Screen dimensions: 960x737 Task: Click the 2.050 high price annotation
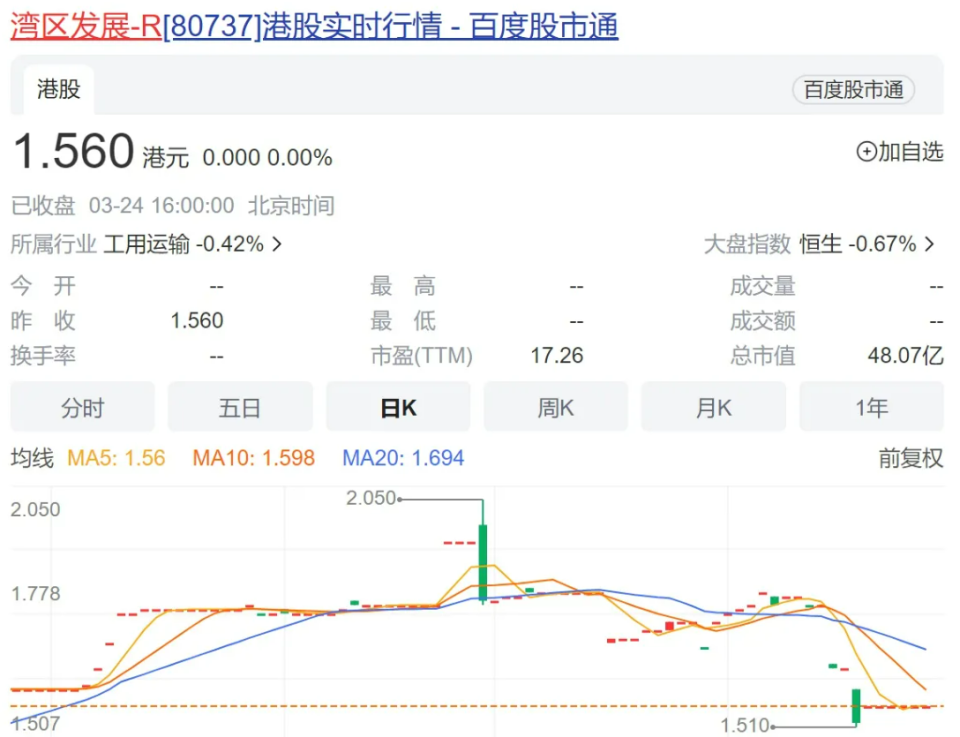pyautogui.click(x=371, y=498)
